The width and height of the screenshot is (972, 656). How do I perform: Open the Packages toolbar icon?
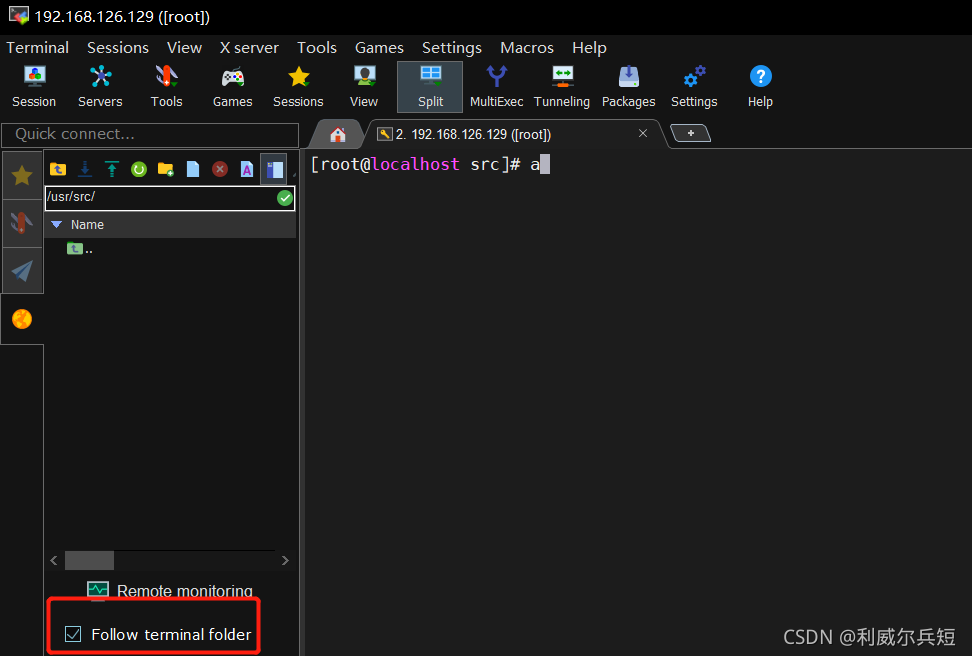(x=629, y=87)
